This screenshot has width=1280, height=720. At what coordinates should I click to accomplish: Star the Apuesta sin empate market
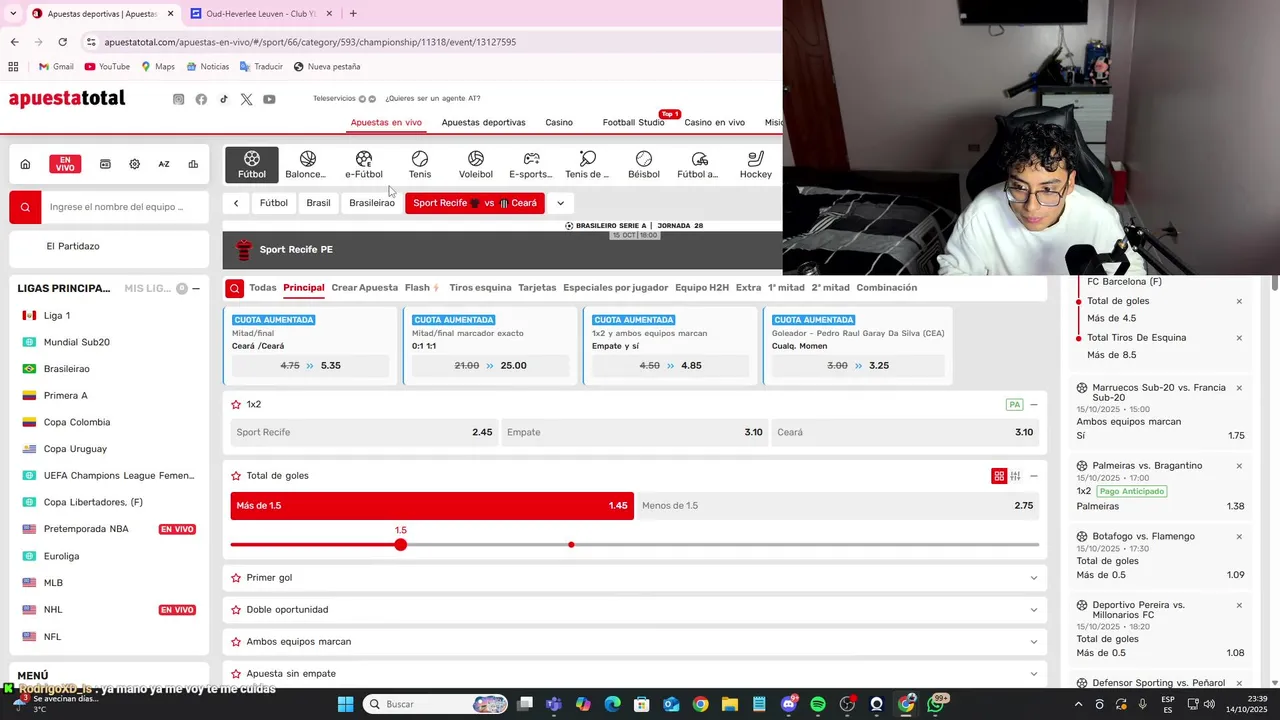(x=236, y=674)
